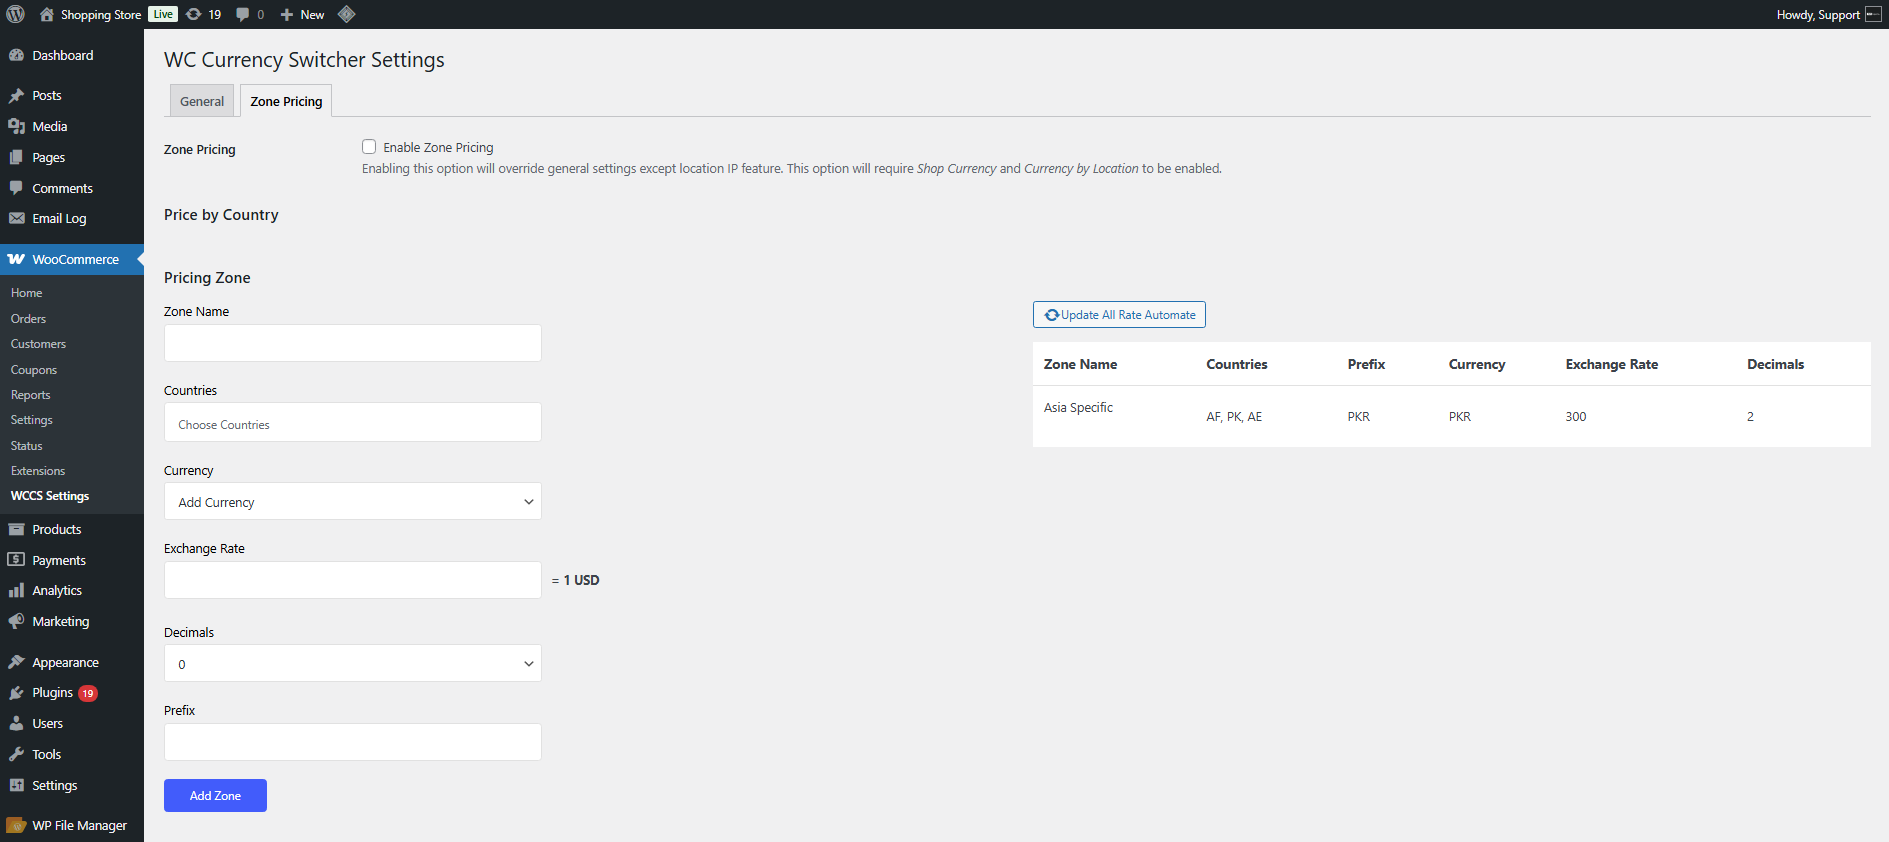Click the diamond icon in admin bar
The width and height of the screenshot is (1889, 842).
347,14
